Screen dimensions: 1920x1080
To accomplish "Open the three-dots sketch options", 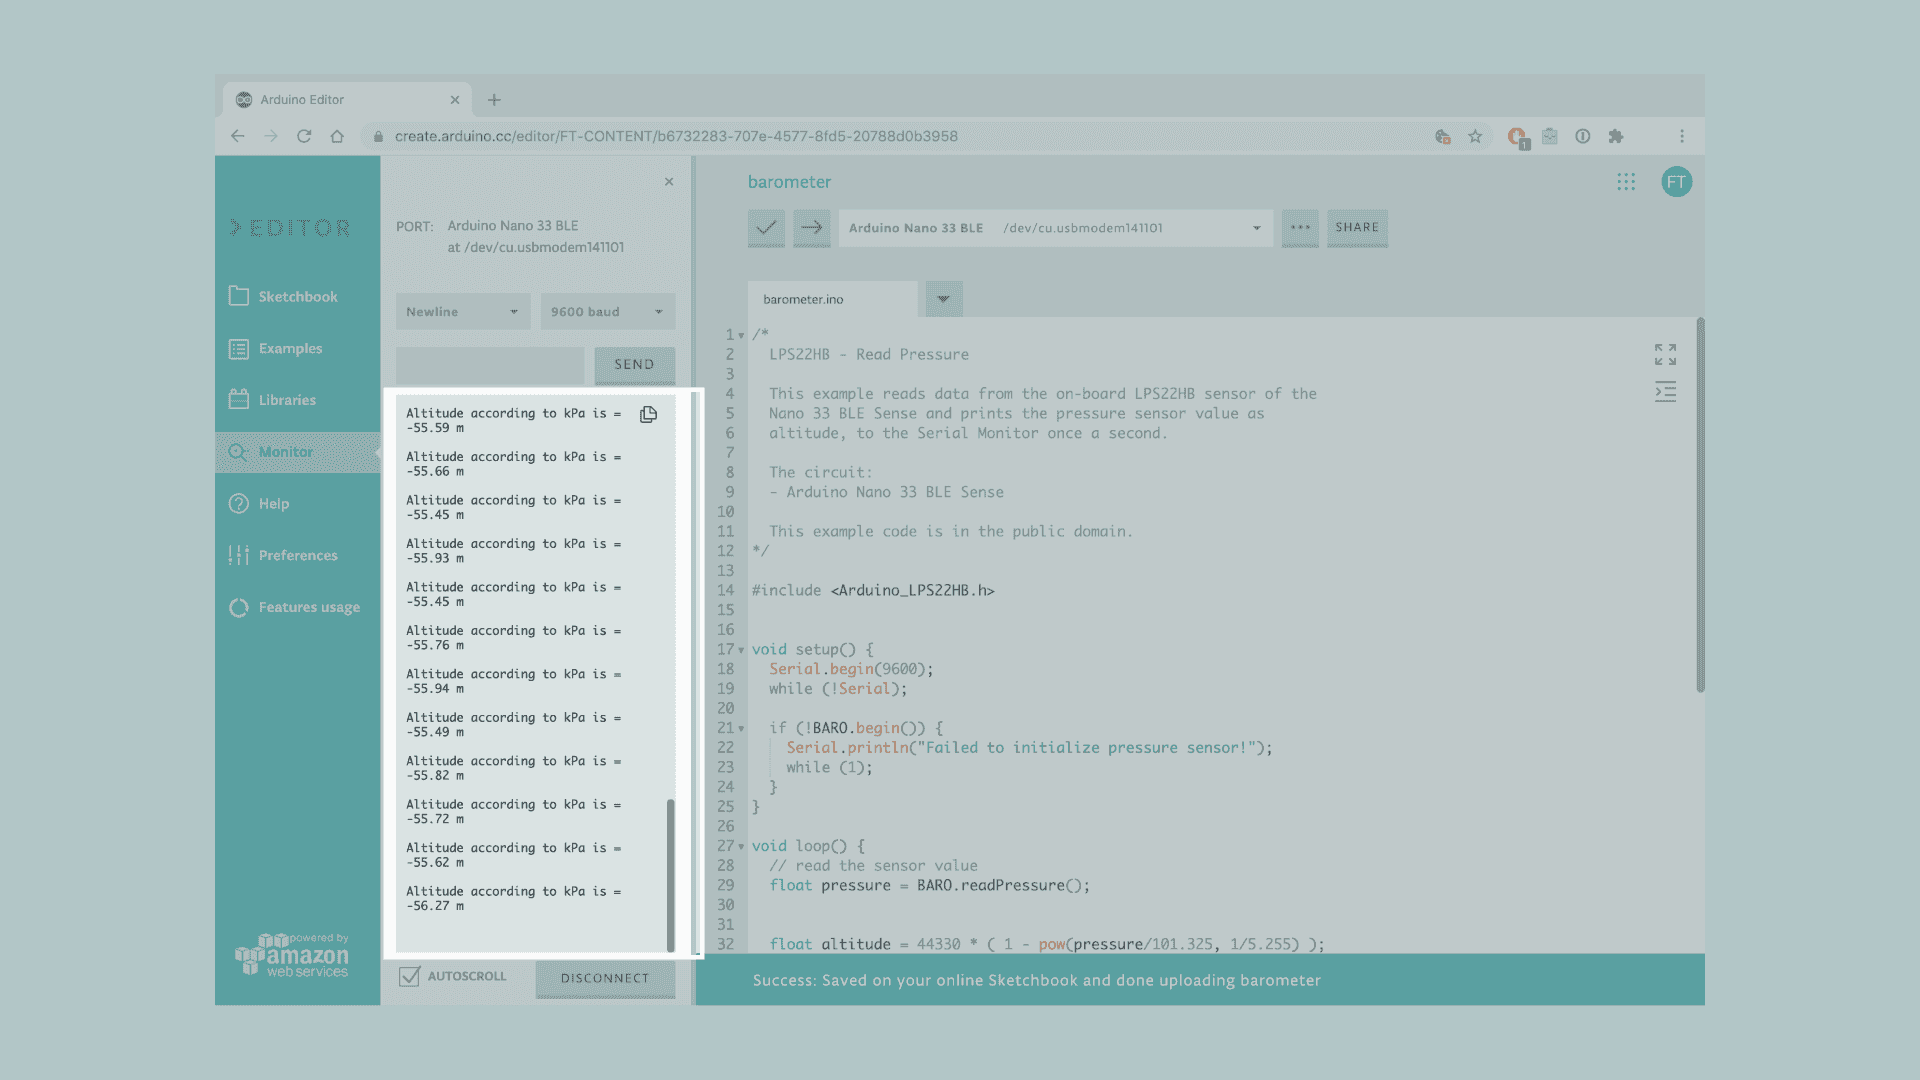I will 1300,228.
